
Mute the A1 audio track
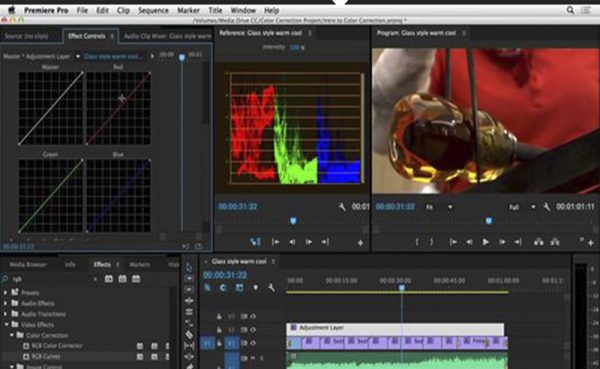click(253, 358)
